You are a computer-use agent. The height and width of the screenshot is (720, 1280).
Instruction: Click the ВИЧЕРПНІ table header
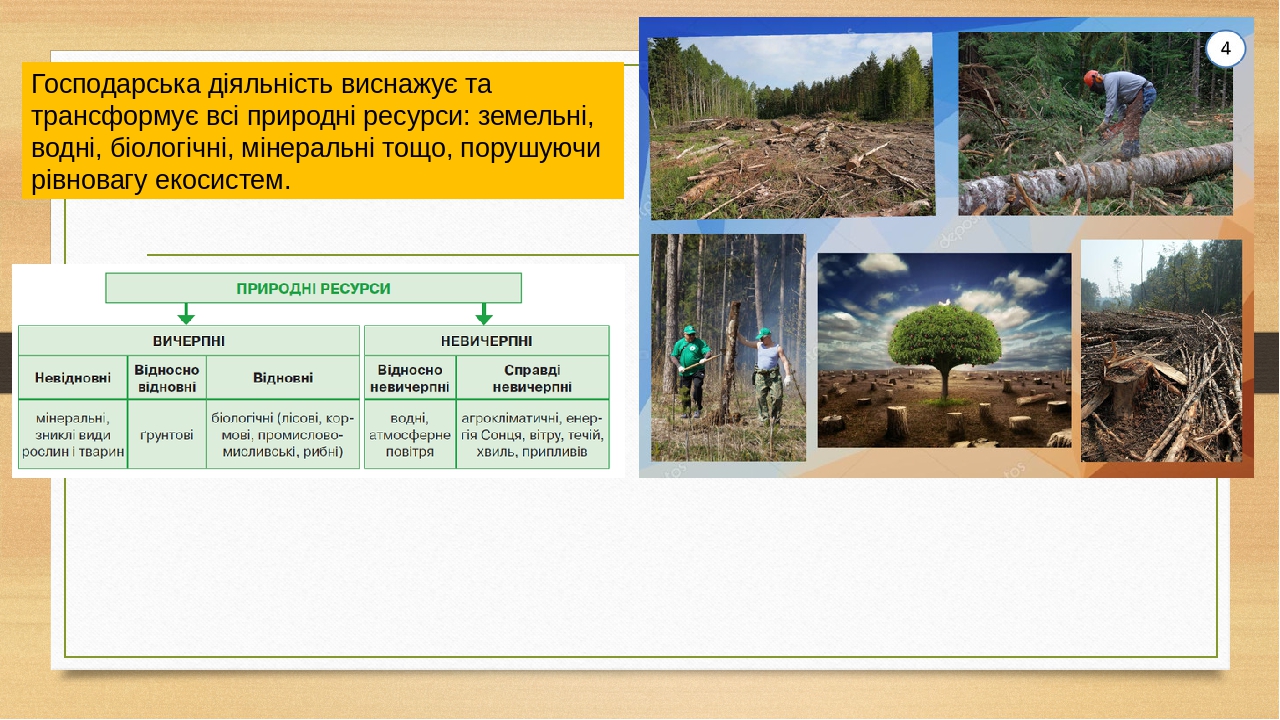pyautogui.click(x=189, y=340)
